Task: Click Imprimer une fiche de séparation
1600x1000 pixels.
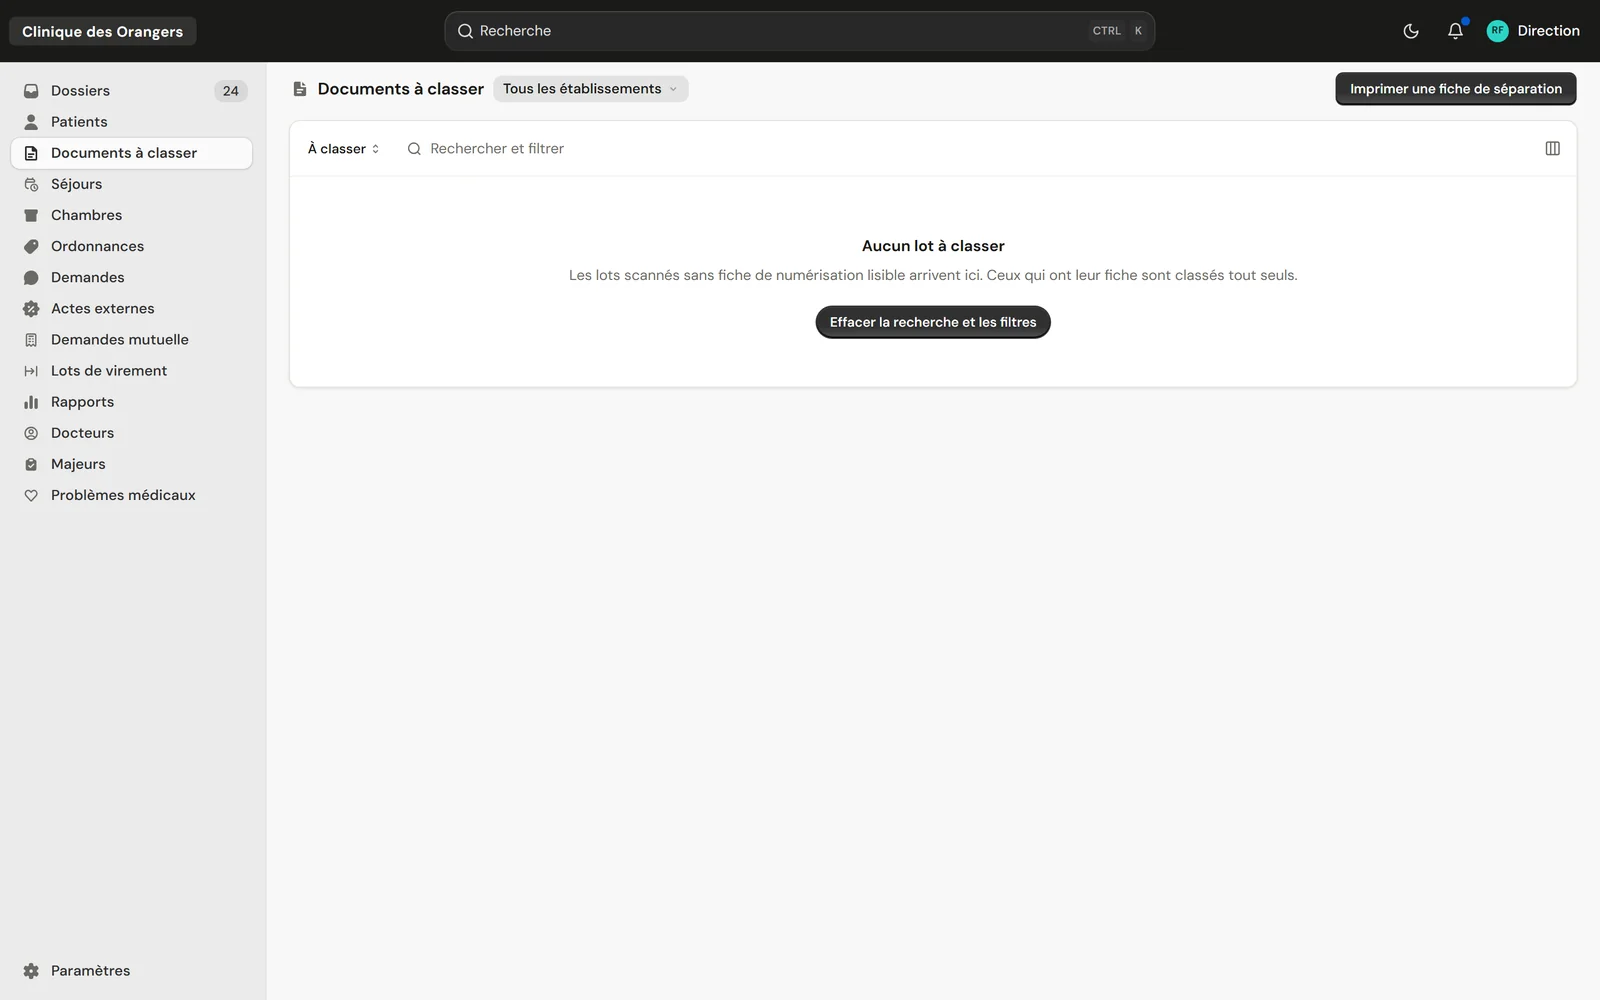Action: point(1455,89)
